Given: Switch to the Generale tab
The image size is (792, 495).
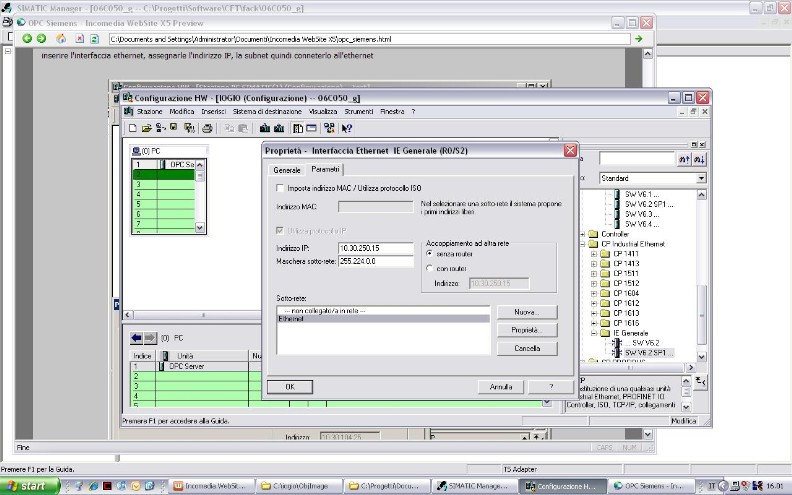Looking at the screenshot, I should pyautogui.click(x=287, y=170).
